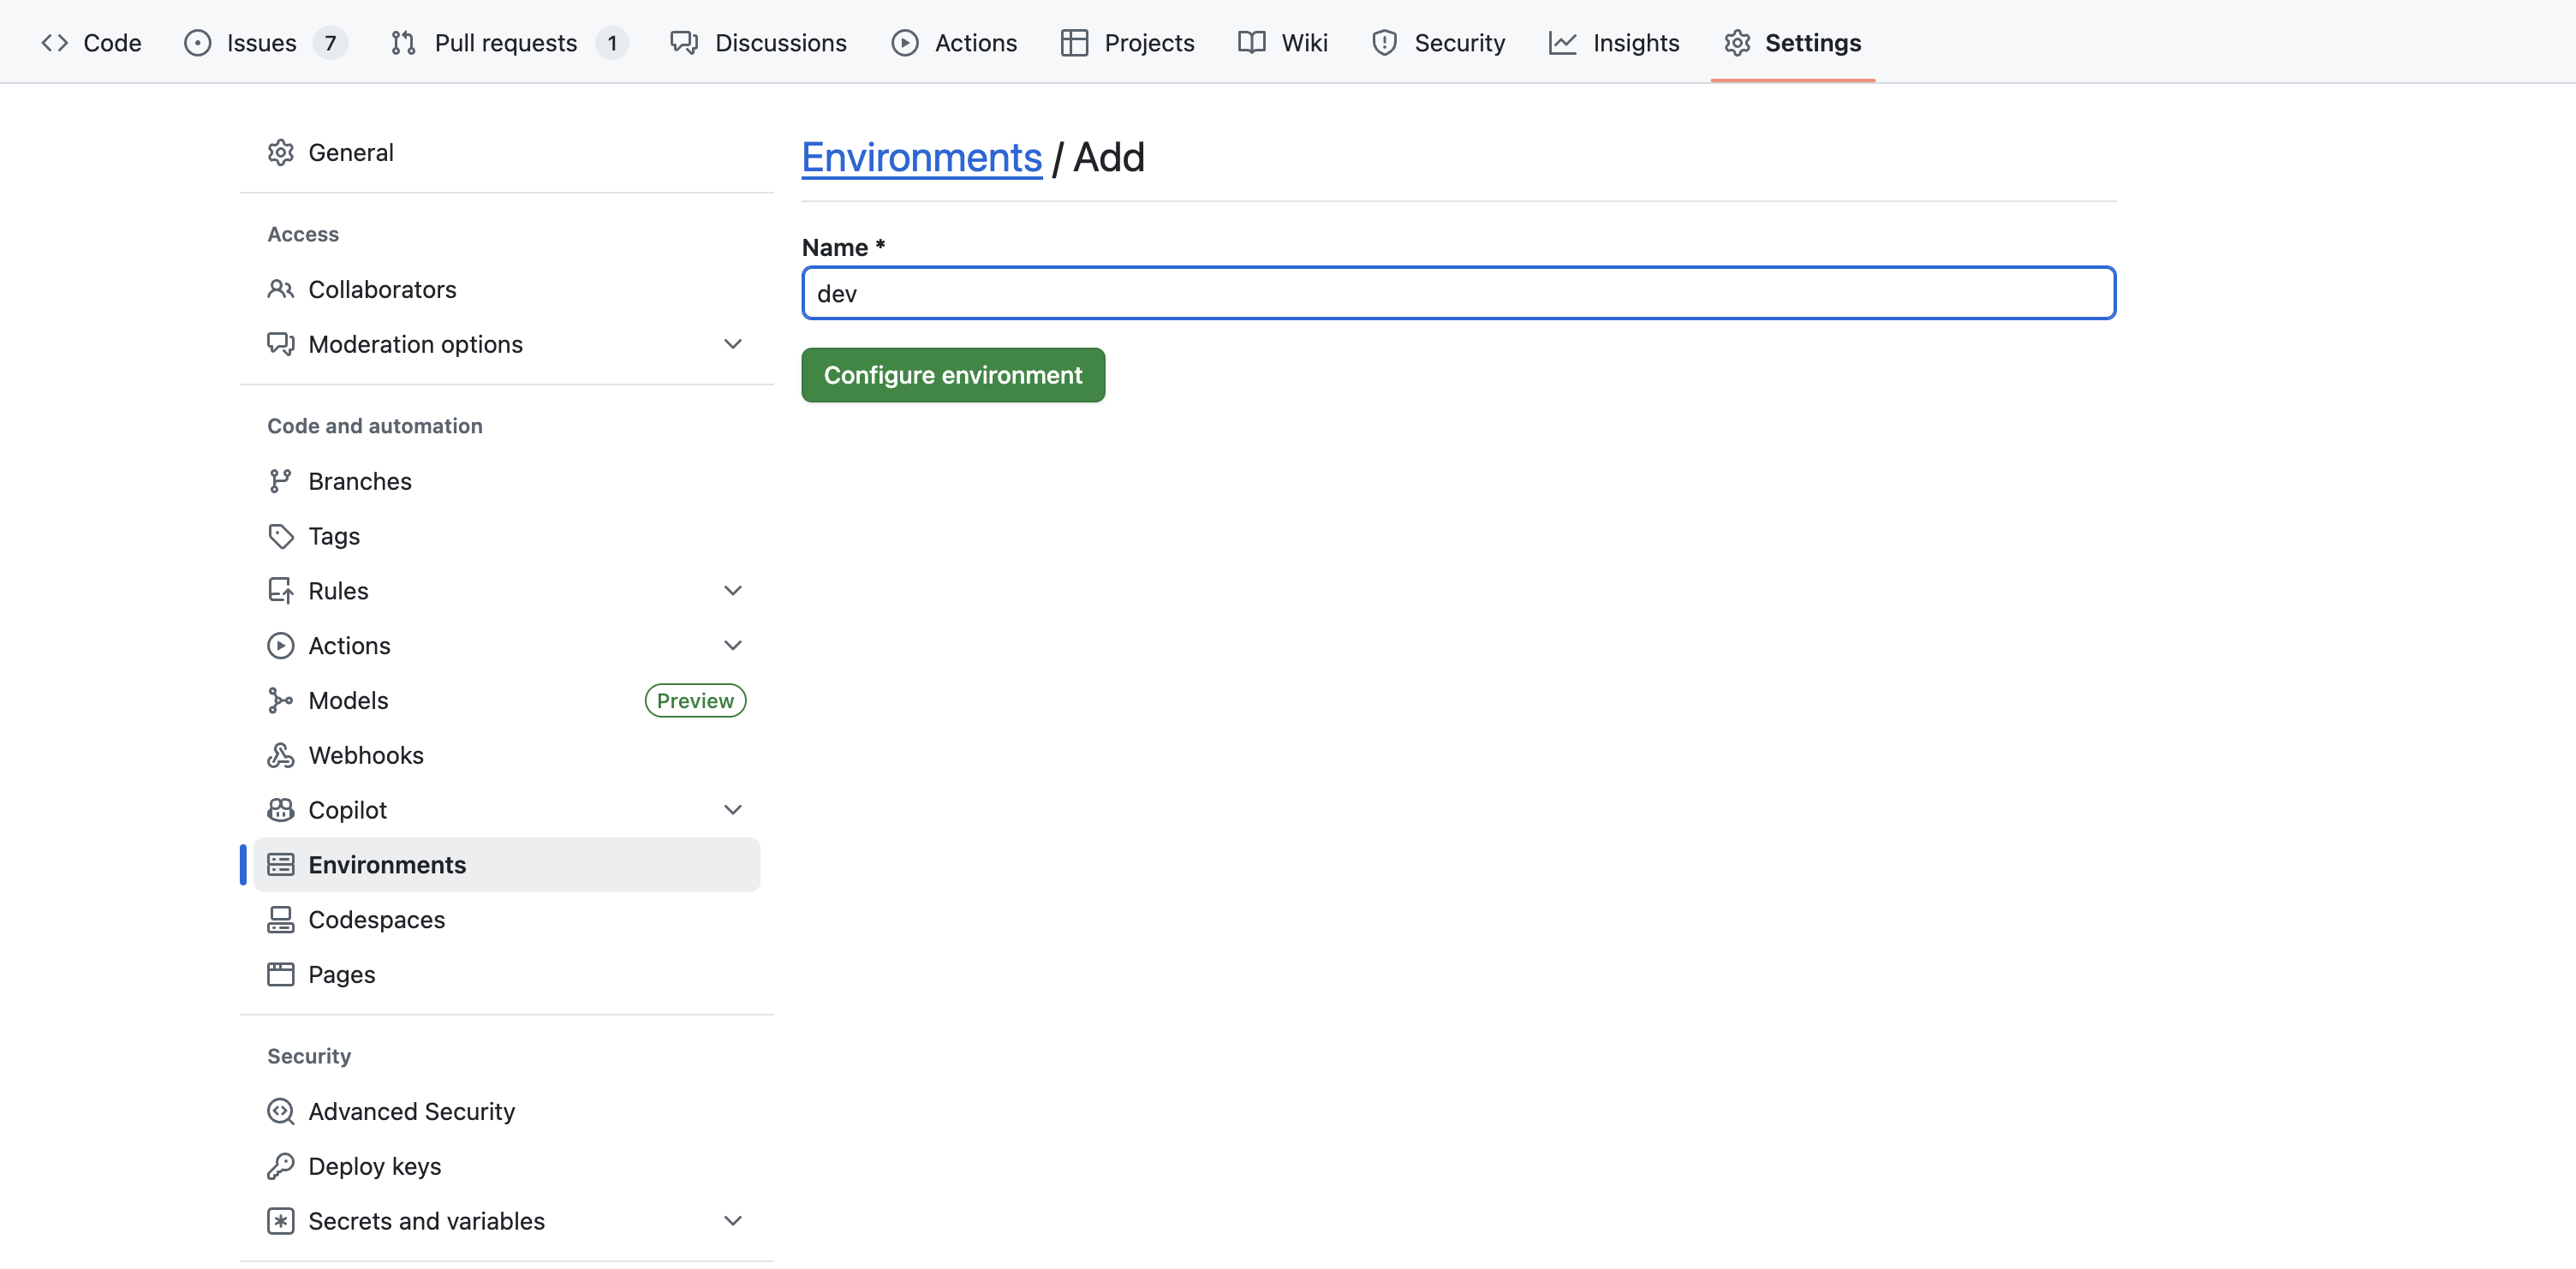Select the Branches settings icon
The width and height of the screenshot is (2576, 1269).
(x=281, y=480)
